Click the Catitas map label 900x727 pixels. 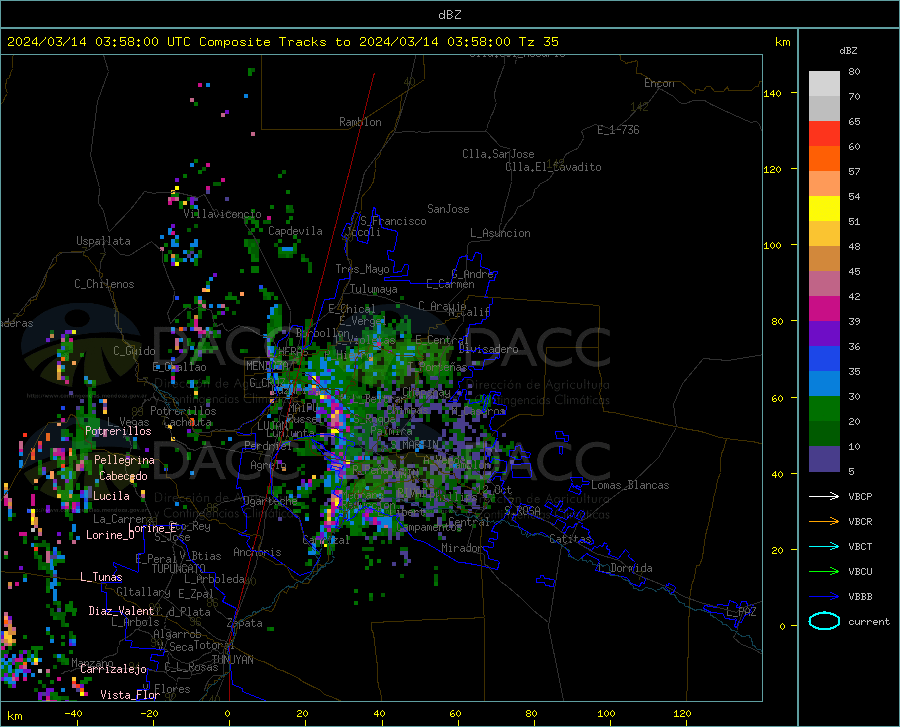[570, 539]
